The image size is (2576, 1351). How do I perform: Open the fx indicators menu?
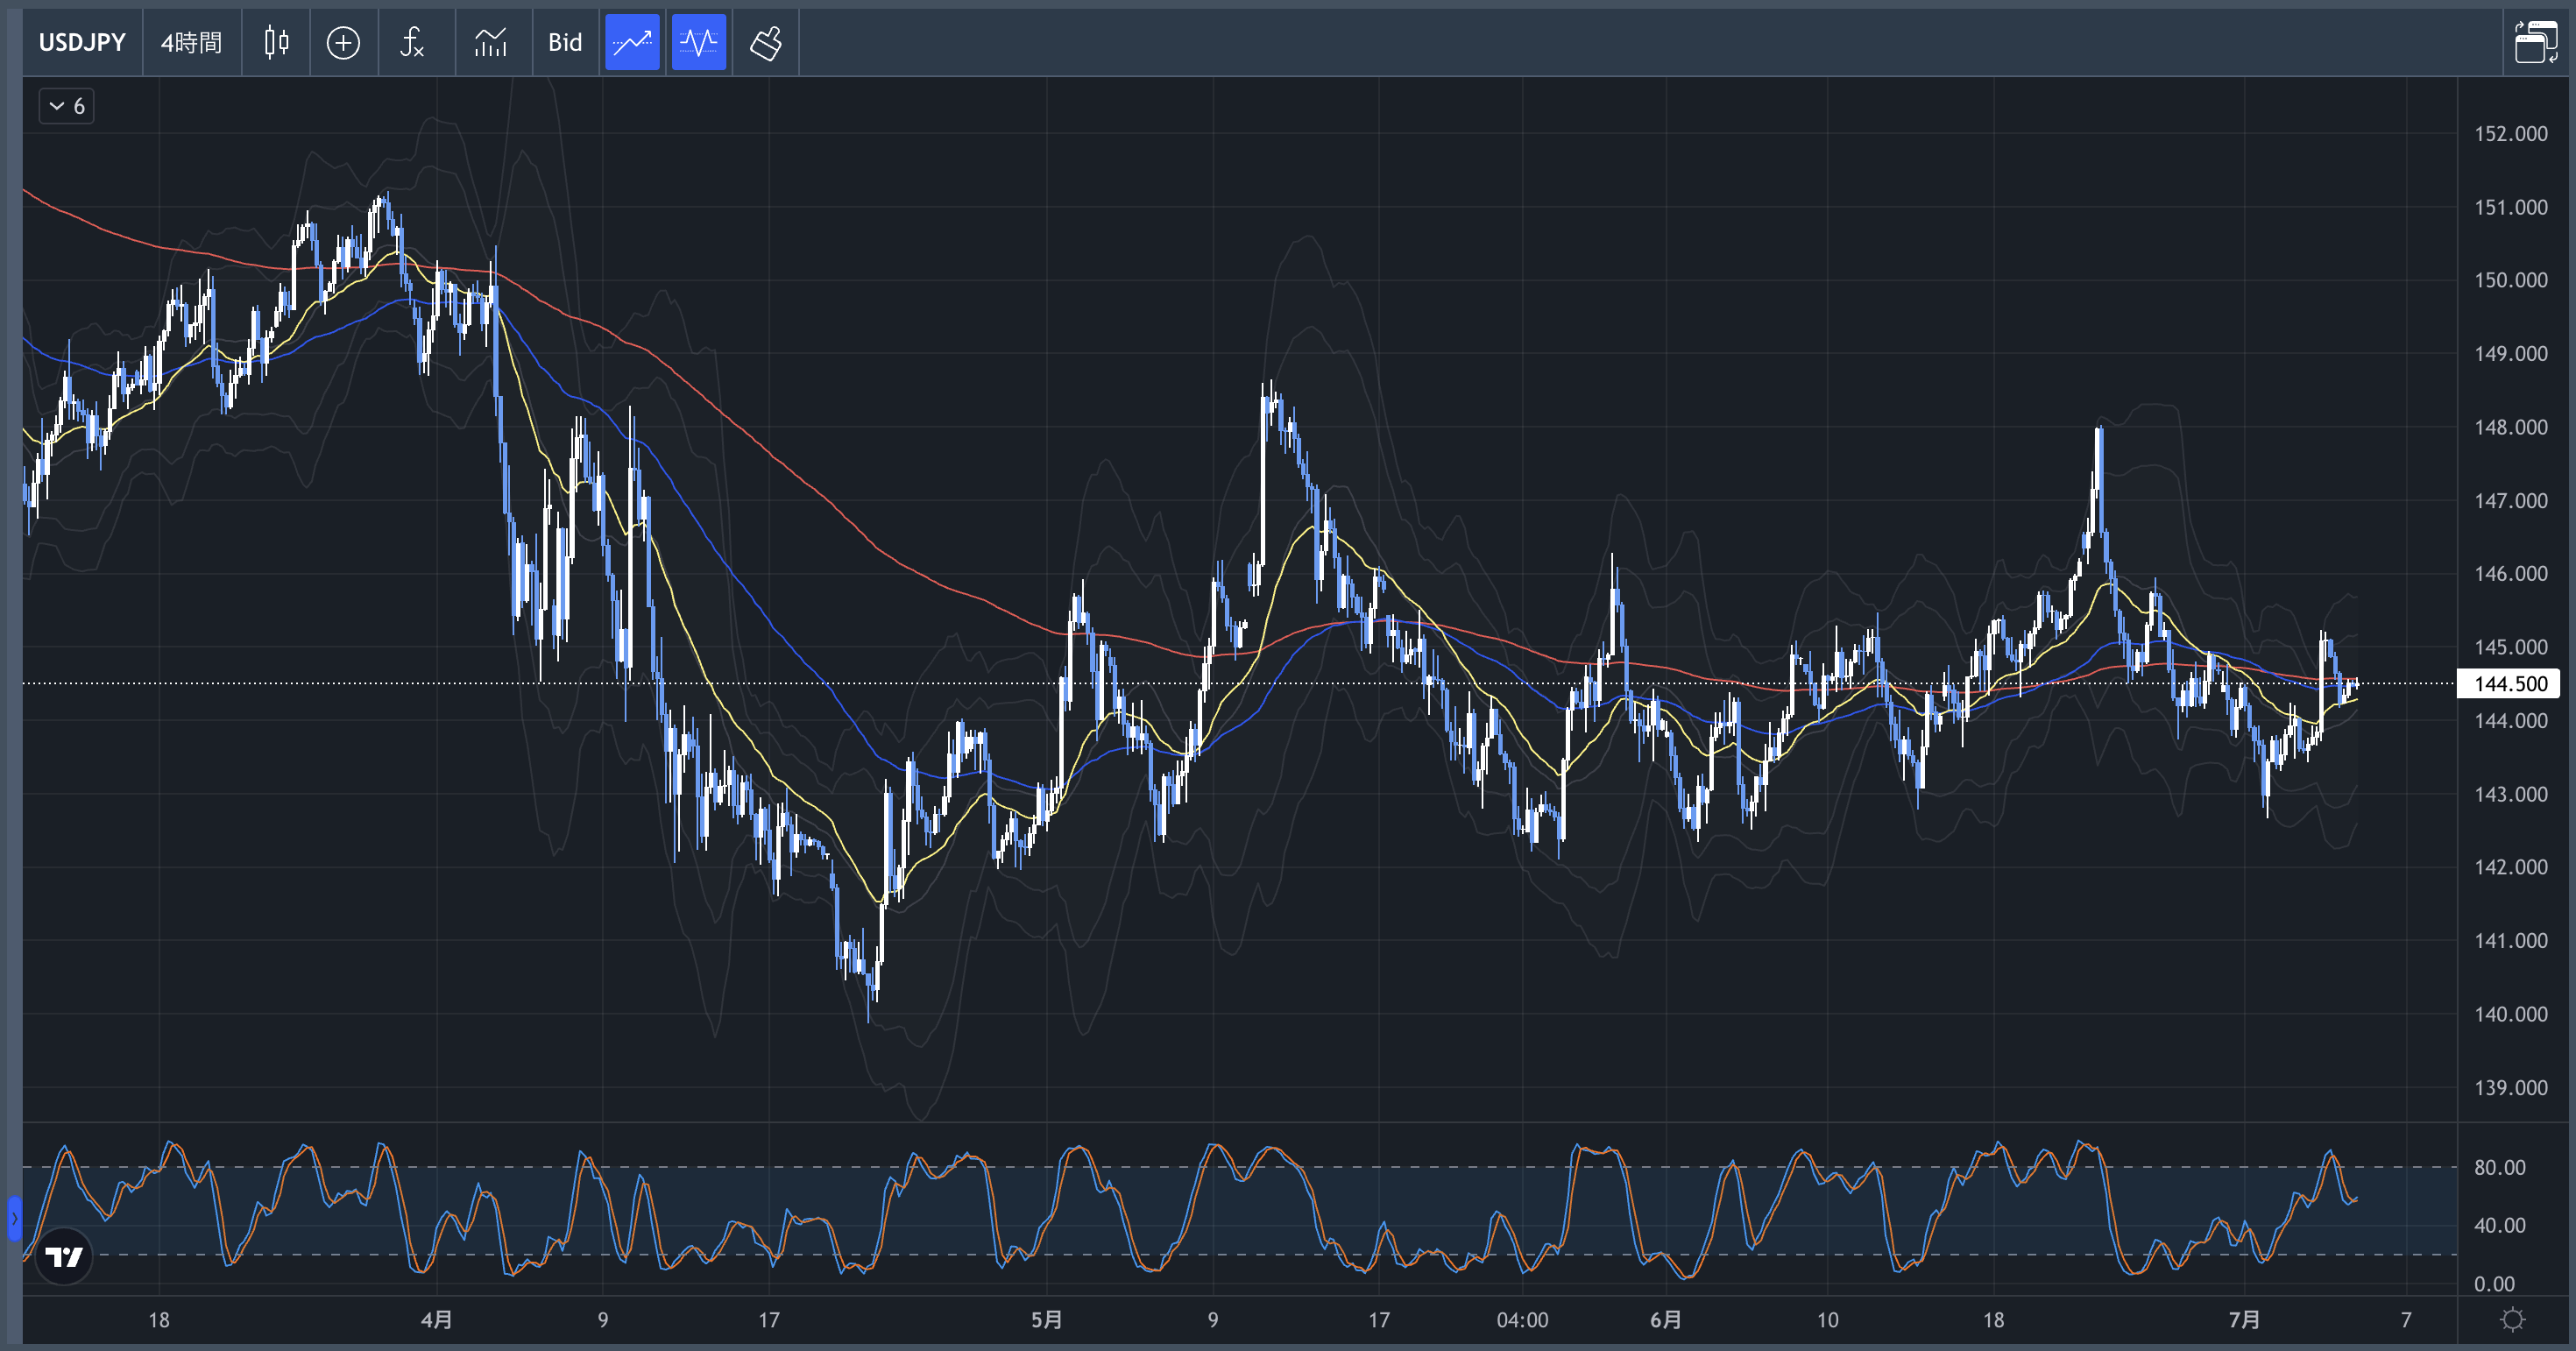tap(412, 42)
